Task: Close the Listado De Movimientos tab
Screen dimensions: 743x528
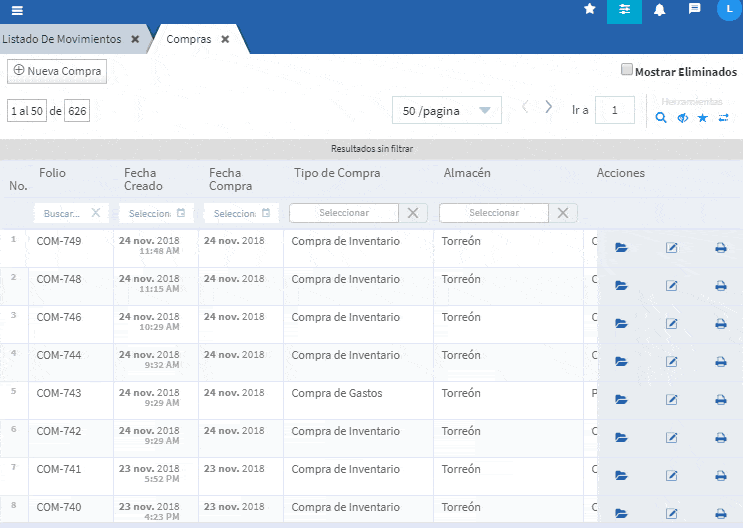Action: click(135, 39)
